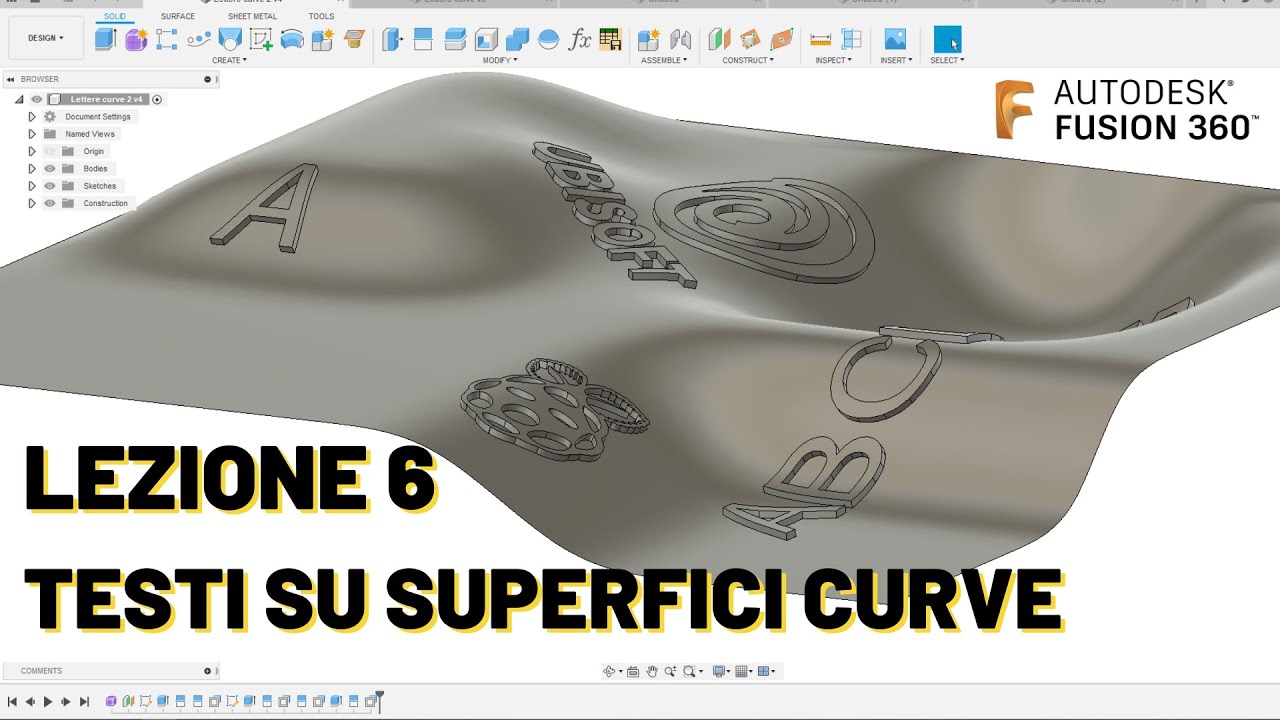Select the Press Pull tool
This screenshot has height=720, width=1280.
point(392,39)
